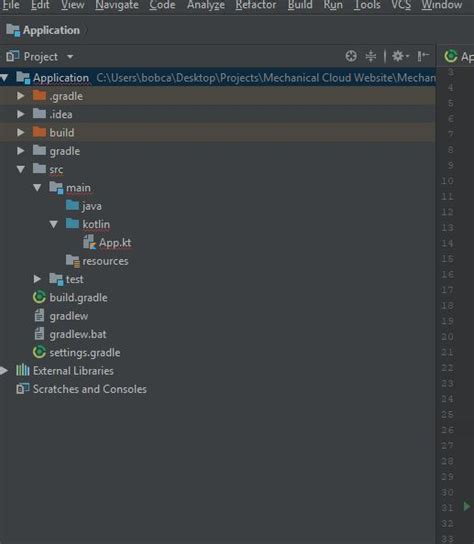The image size is (474, 544).
Task: Click the External Libraries bars icon
Action: click(x=23, y=370)
